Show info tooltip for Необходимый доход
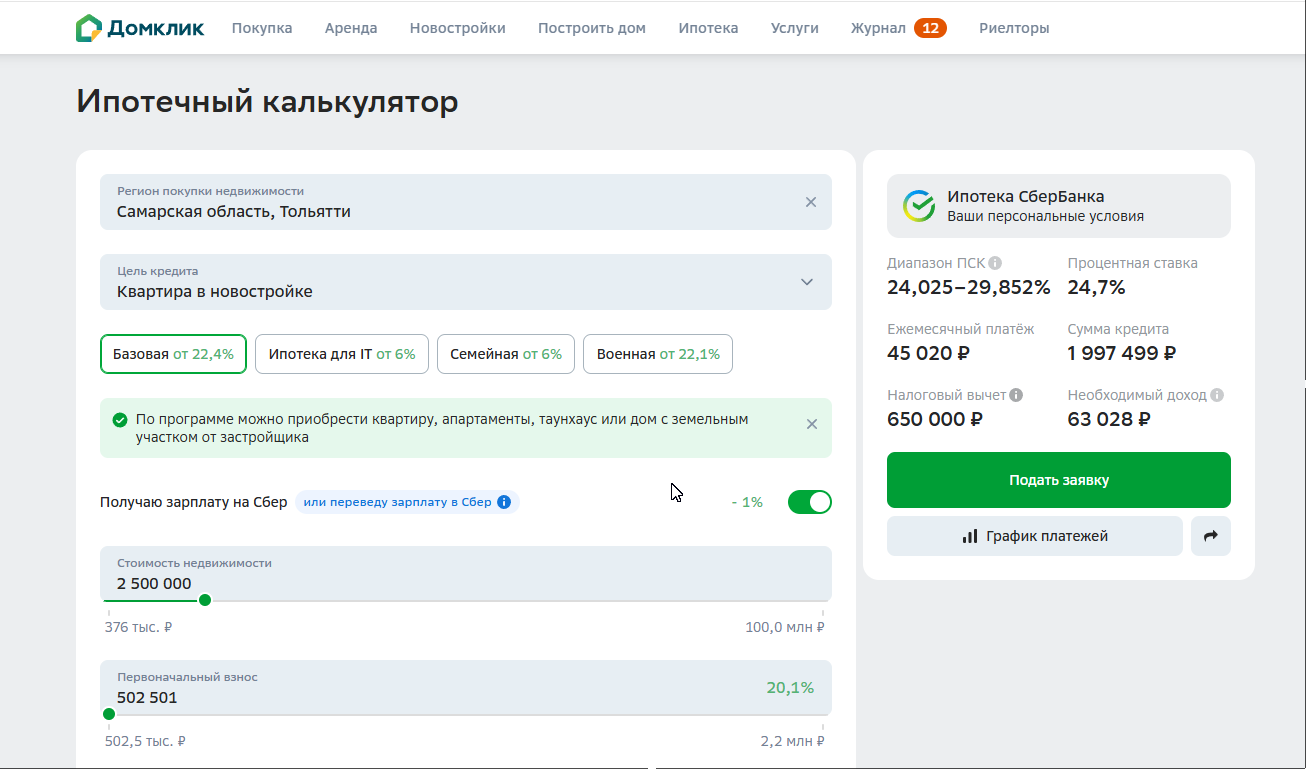1306x769 pixels. (1217, 395)
